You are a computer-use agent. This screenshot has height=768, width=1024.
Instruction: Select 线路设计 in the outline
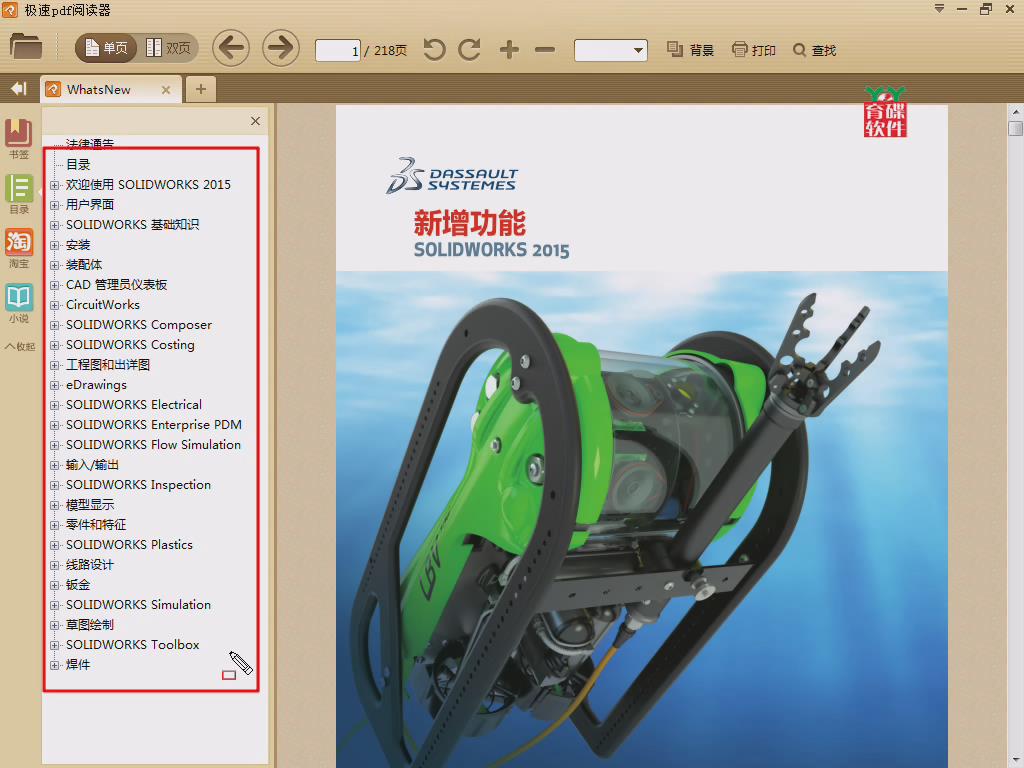[x=90, y=565]
